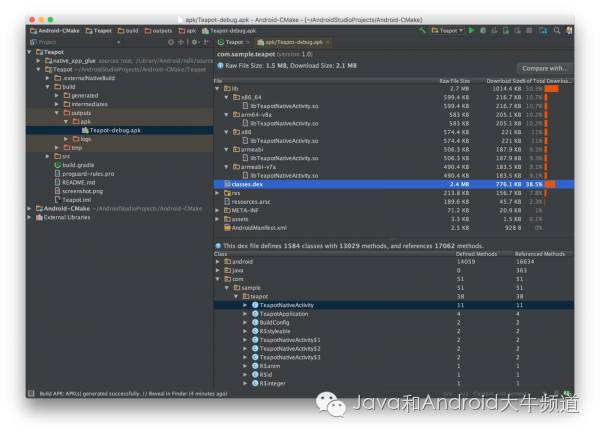Click the hide panel icon in Project toolbar

(x=206, y=42)
